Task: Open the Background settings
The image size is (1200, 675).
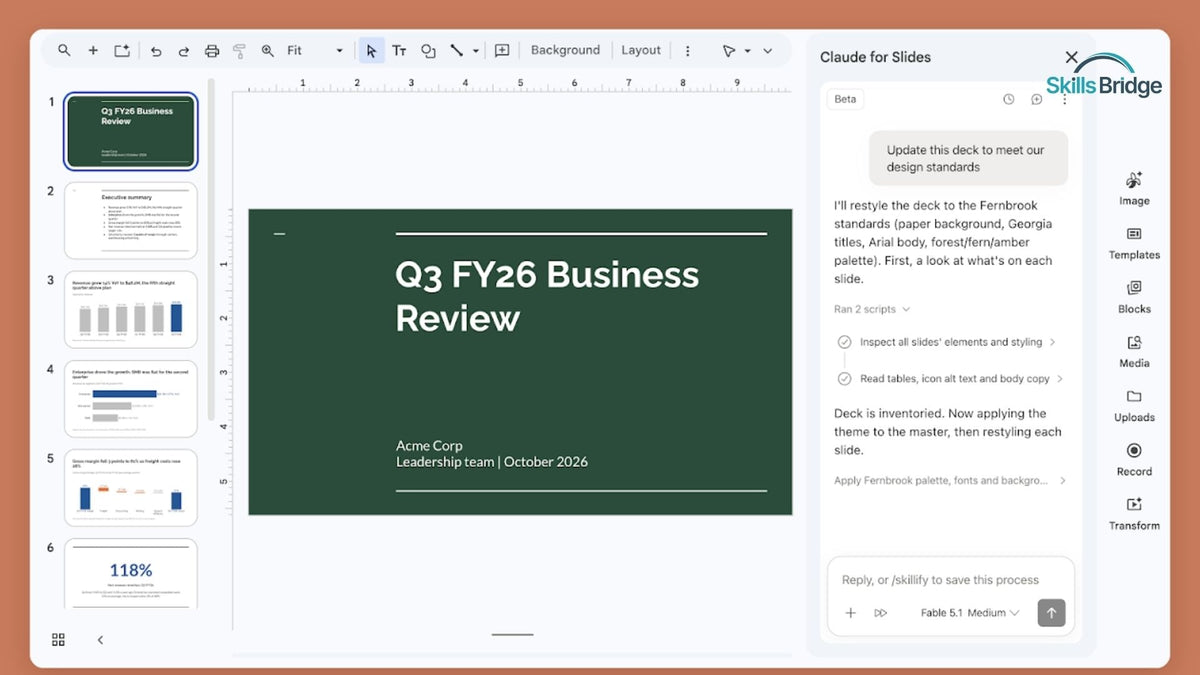Action: click(x=565, y=50)
